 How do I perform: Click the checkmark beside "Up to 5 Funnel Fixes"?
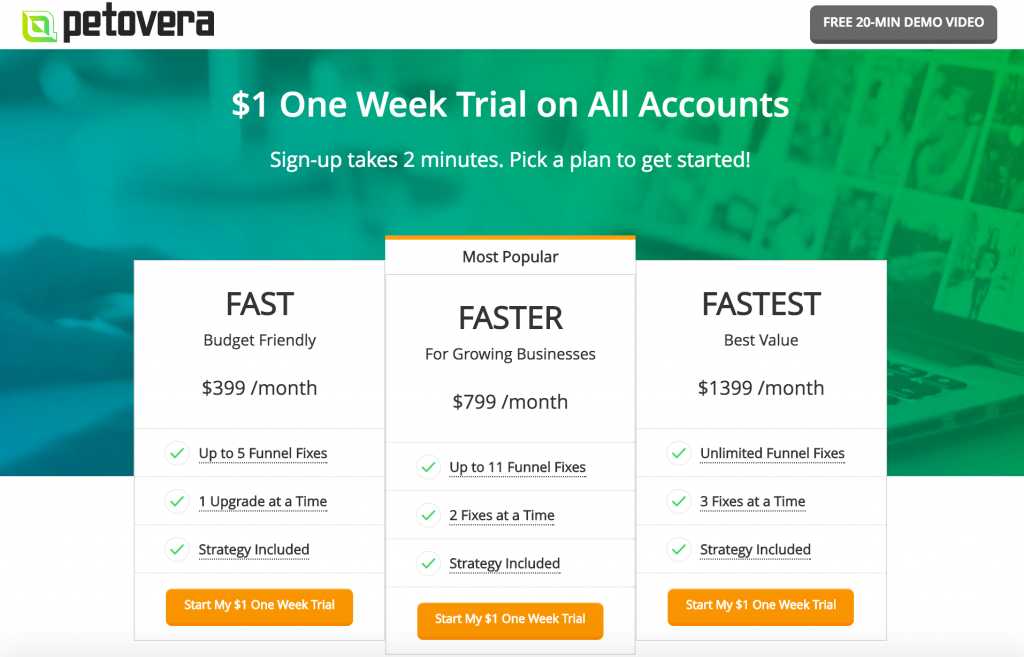coord(177,453)
